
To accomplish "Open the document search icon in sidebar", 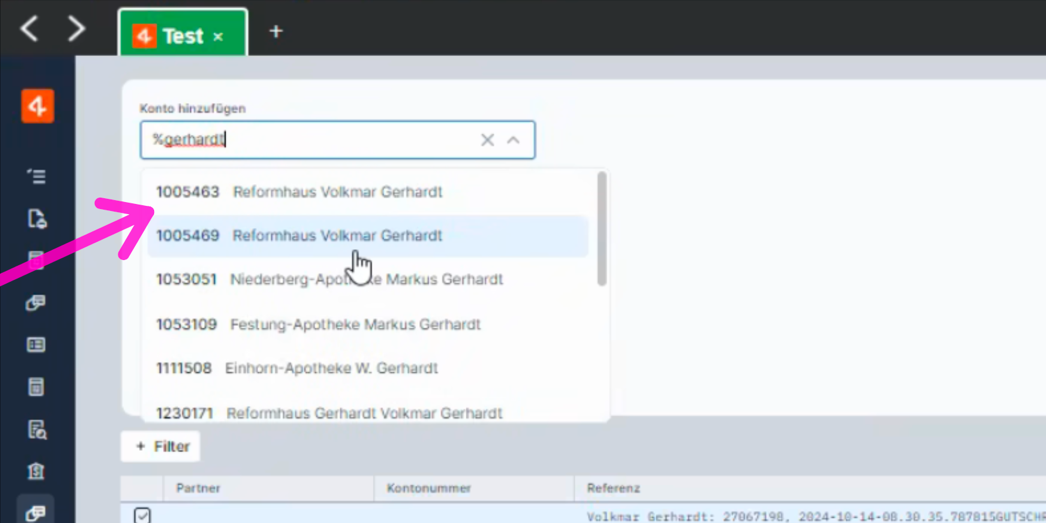I will (x=37, y=430).
